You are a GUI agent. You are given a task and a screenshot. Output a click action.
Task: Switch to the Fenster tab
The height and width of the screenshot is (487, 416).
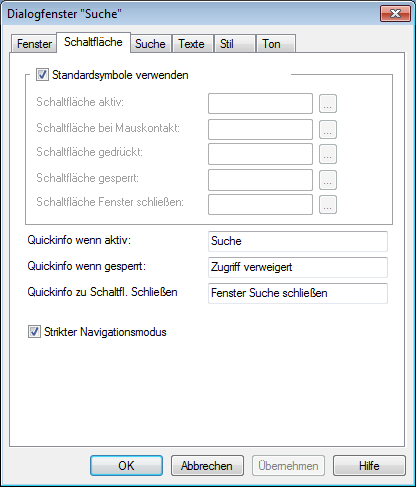pos(34,44)
